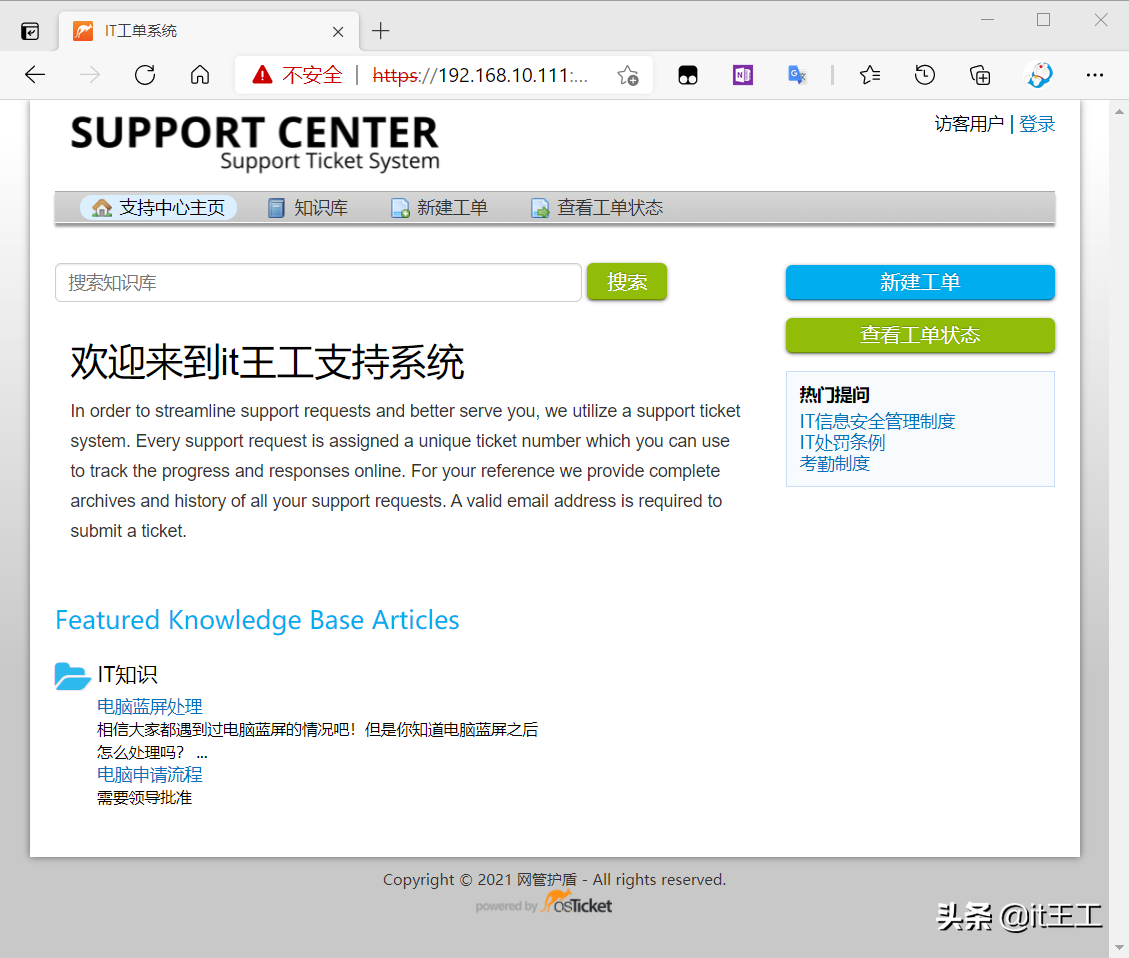Go to browser home page icon
Viewport: 1129px width, 958px height.
click(x=200, y=75)
